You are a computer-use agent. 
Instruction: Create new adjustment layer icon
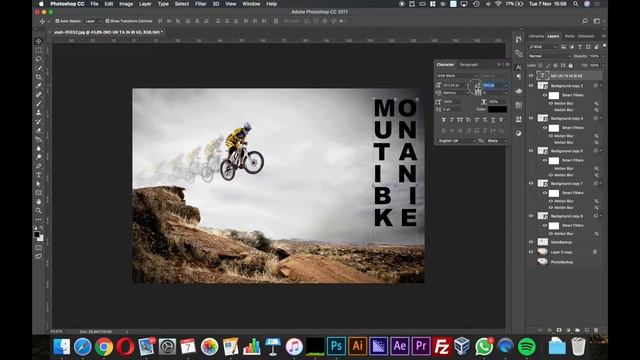click(568, 330)
